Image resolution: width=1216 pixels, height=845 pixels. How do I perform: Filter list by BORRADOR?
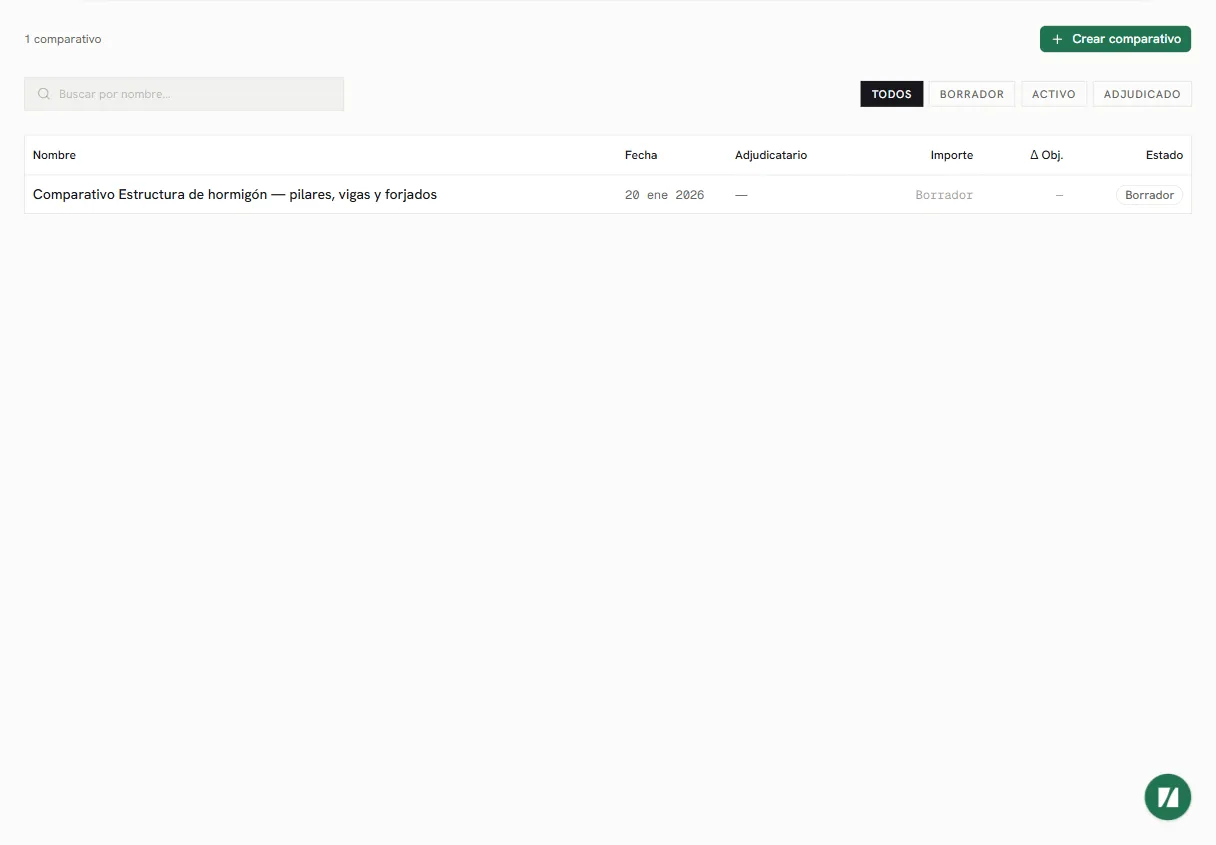(971, 94)
